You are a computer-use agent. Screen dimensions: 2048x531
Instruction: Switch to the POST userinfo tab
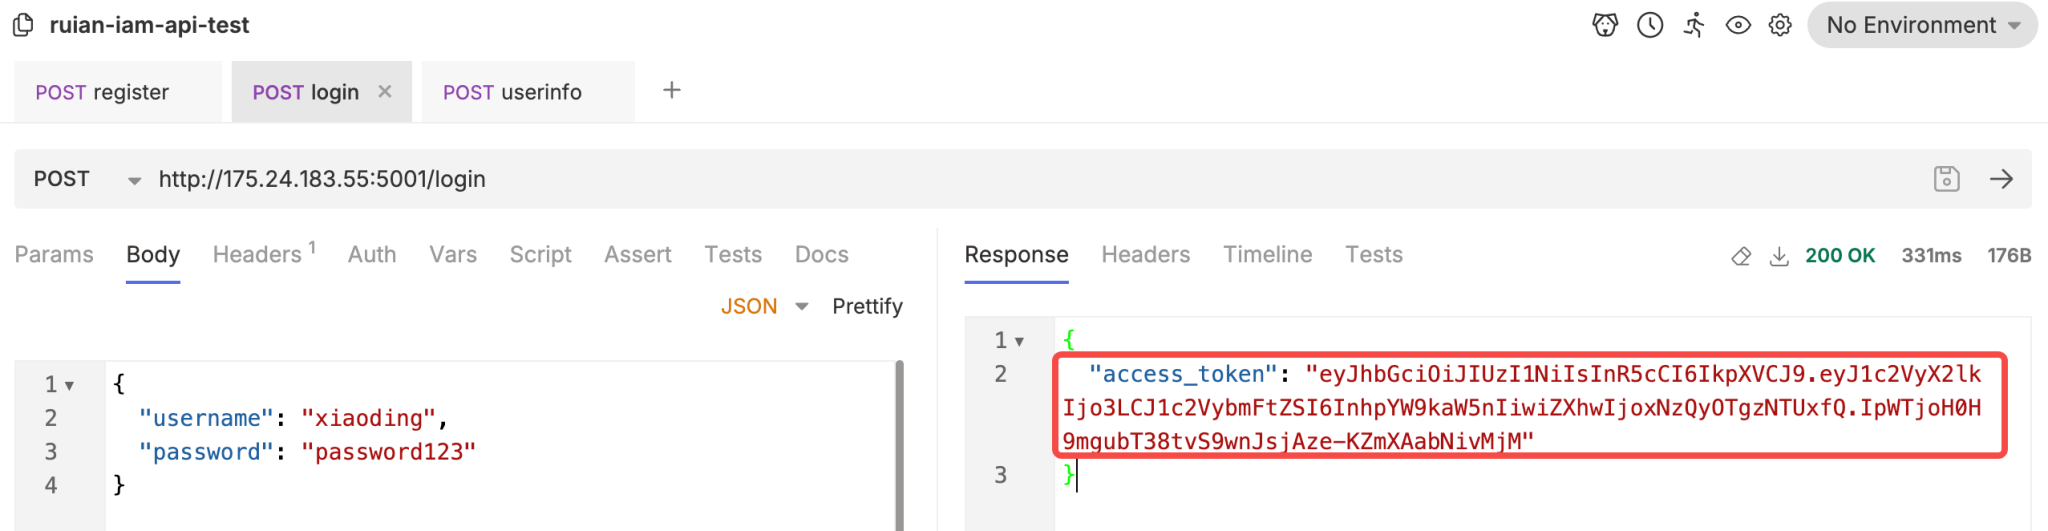(512, 92)
